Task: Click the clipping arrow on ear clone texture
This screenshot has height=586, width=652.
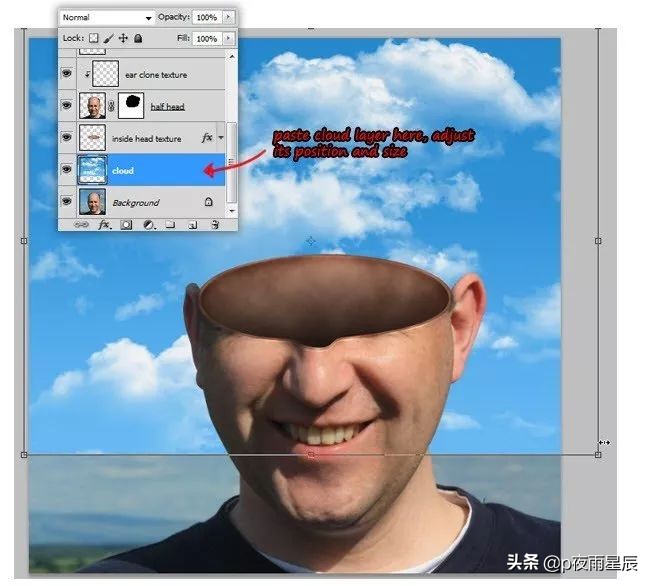Action: pyautogui.click(x=87, y=74)
